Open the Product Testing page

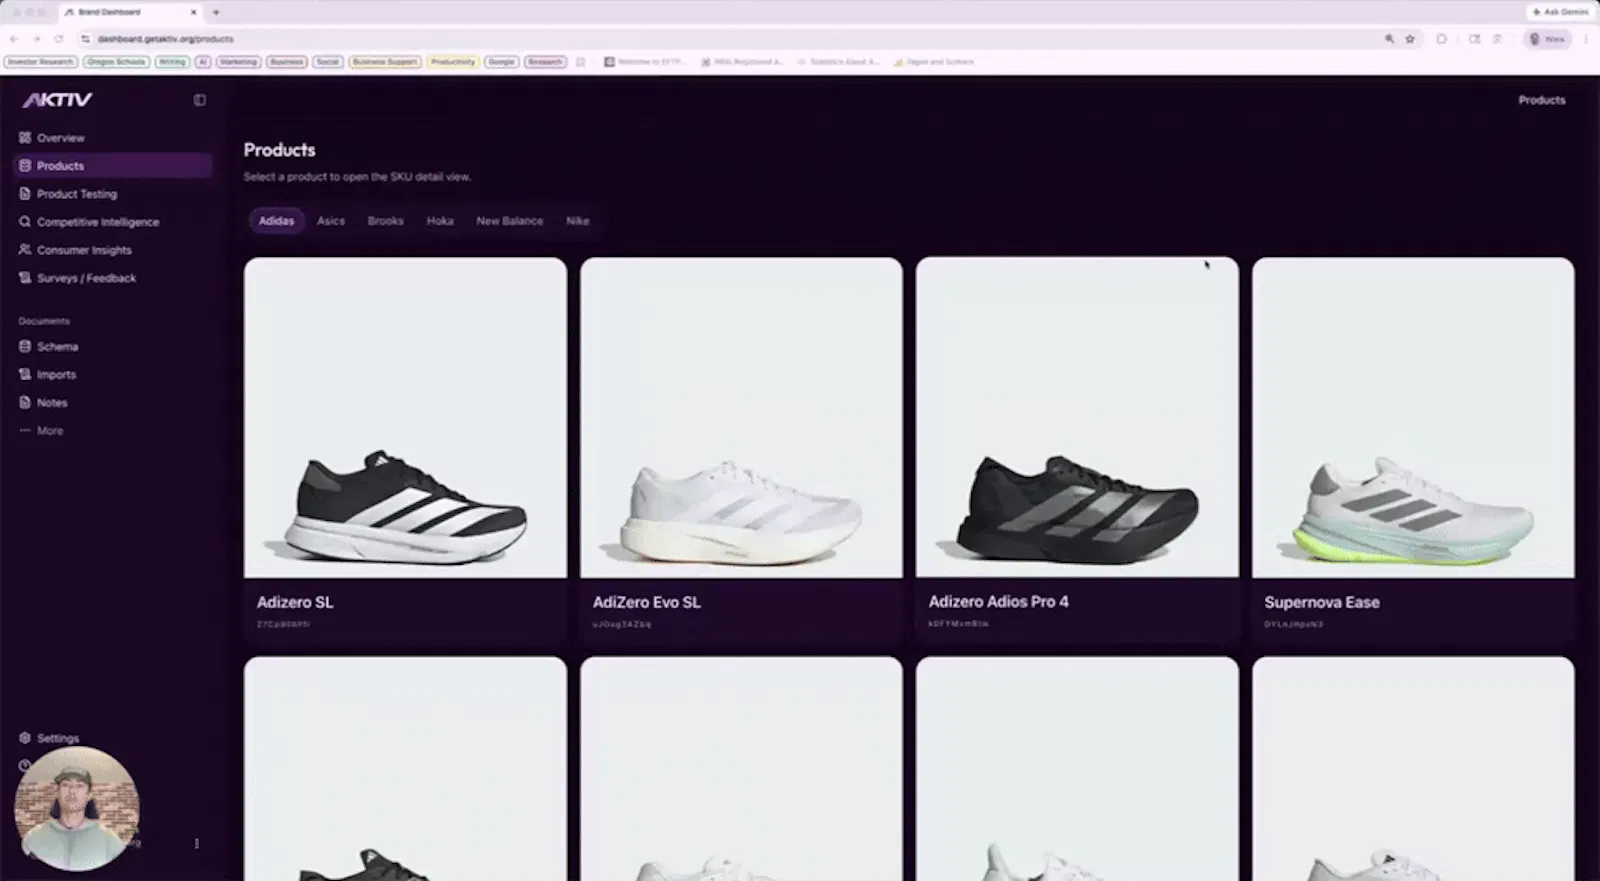[x=77, y=194]
